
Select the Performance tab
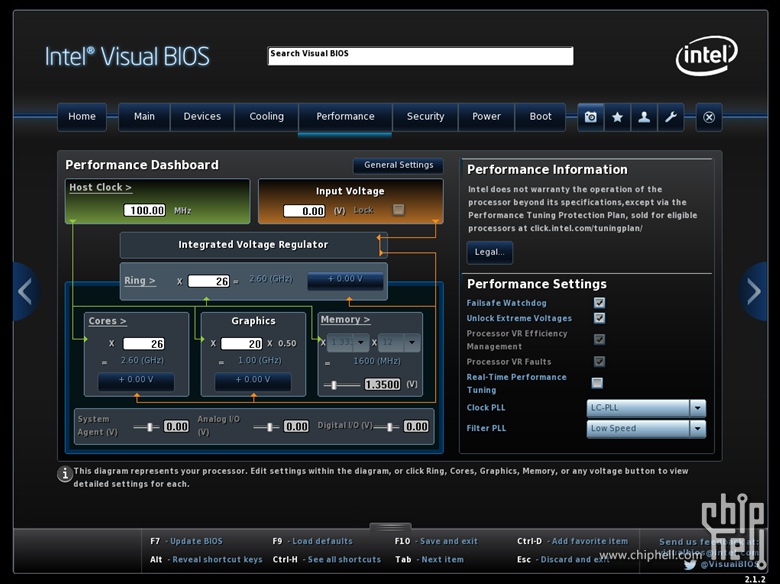pyautogui.click(x=345, y=117)
